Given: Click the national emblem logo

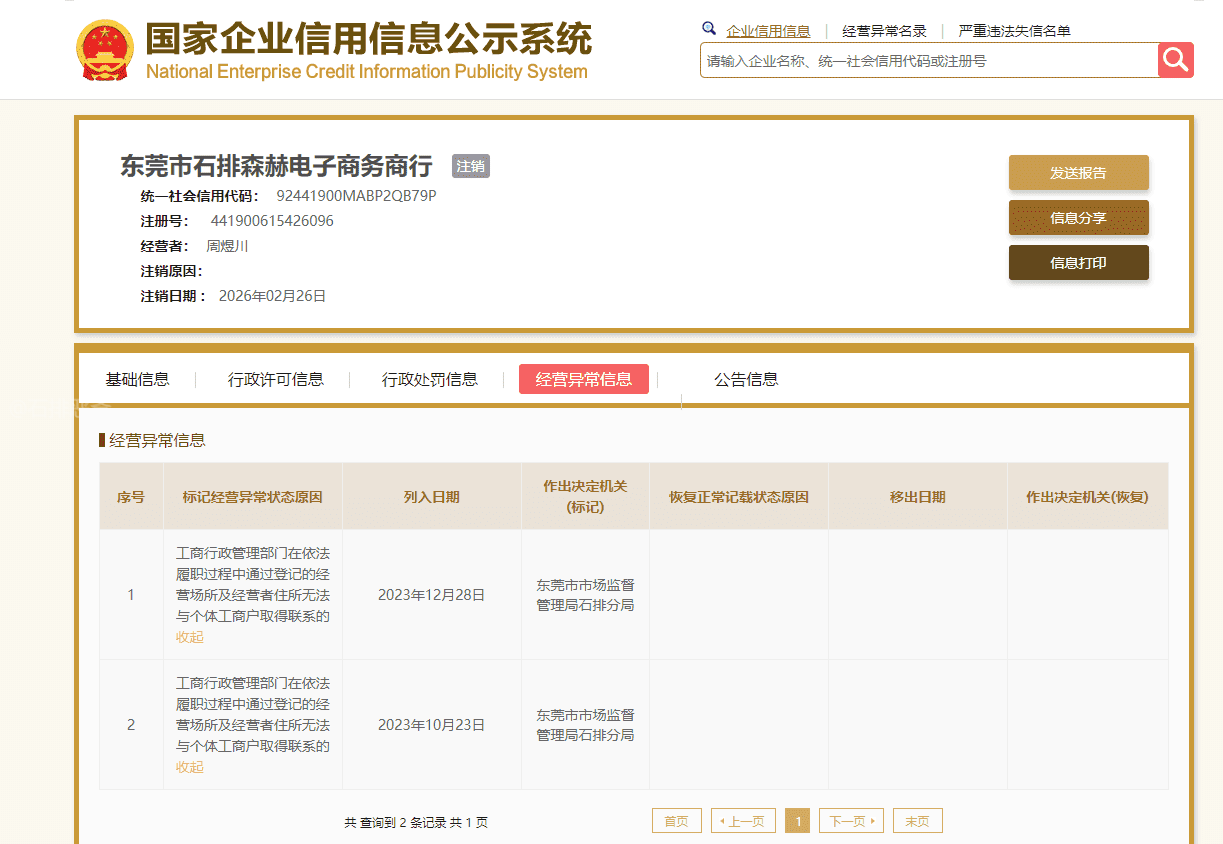Looking at the screenshot, I should 104,49.
